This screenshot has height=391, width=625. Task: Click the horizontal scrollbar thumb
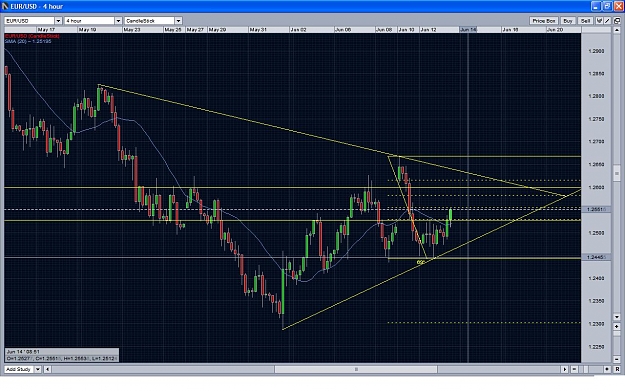tap(356, 369)
